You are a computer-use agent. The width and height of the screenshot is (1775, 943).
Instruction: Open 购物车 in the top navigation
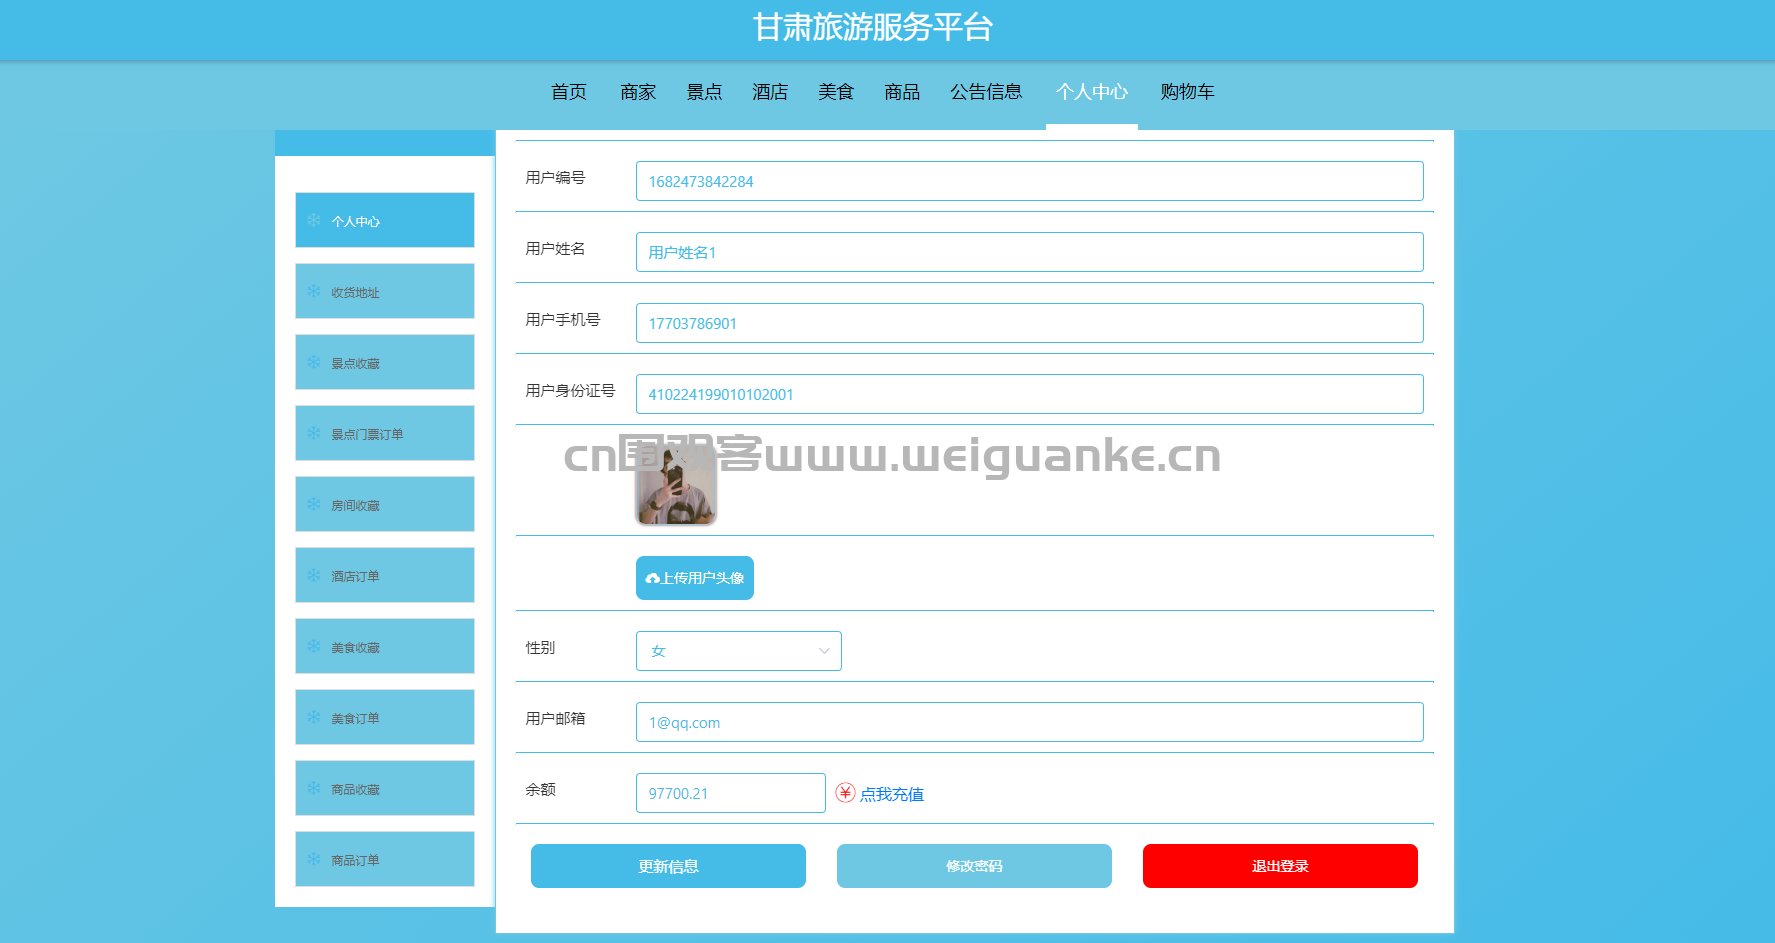(x=1187, y=92)
